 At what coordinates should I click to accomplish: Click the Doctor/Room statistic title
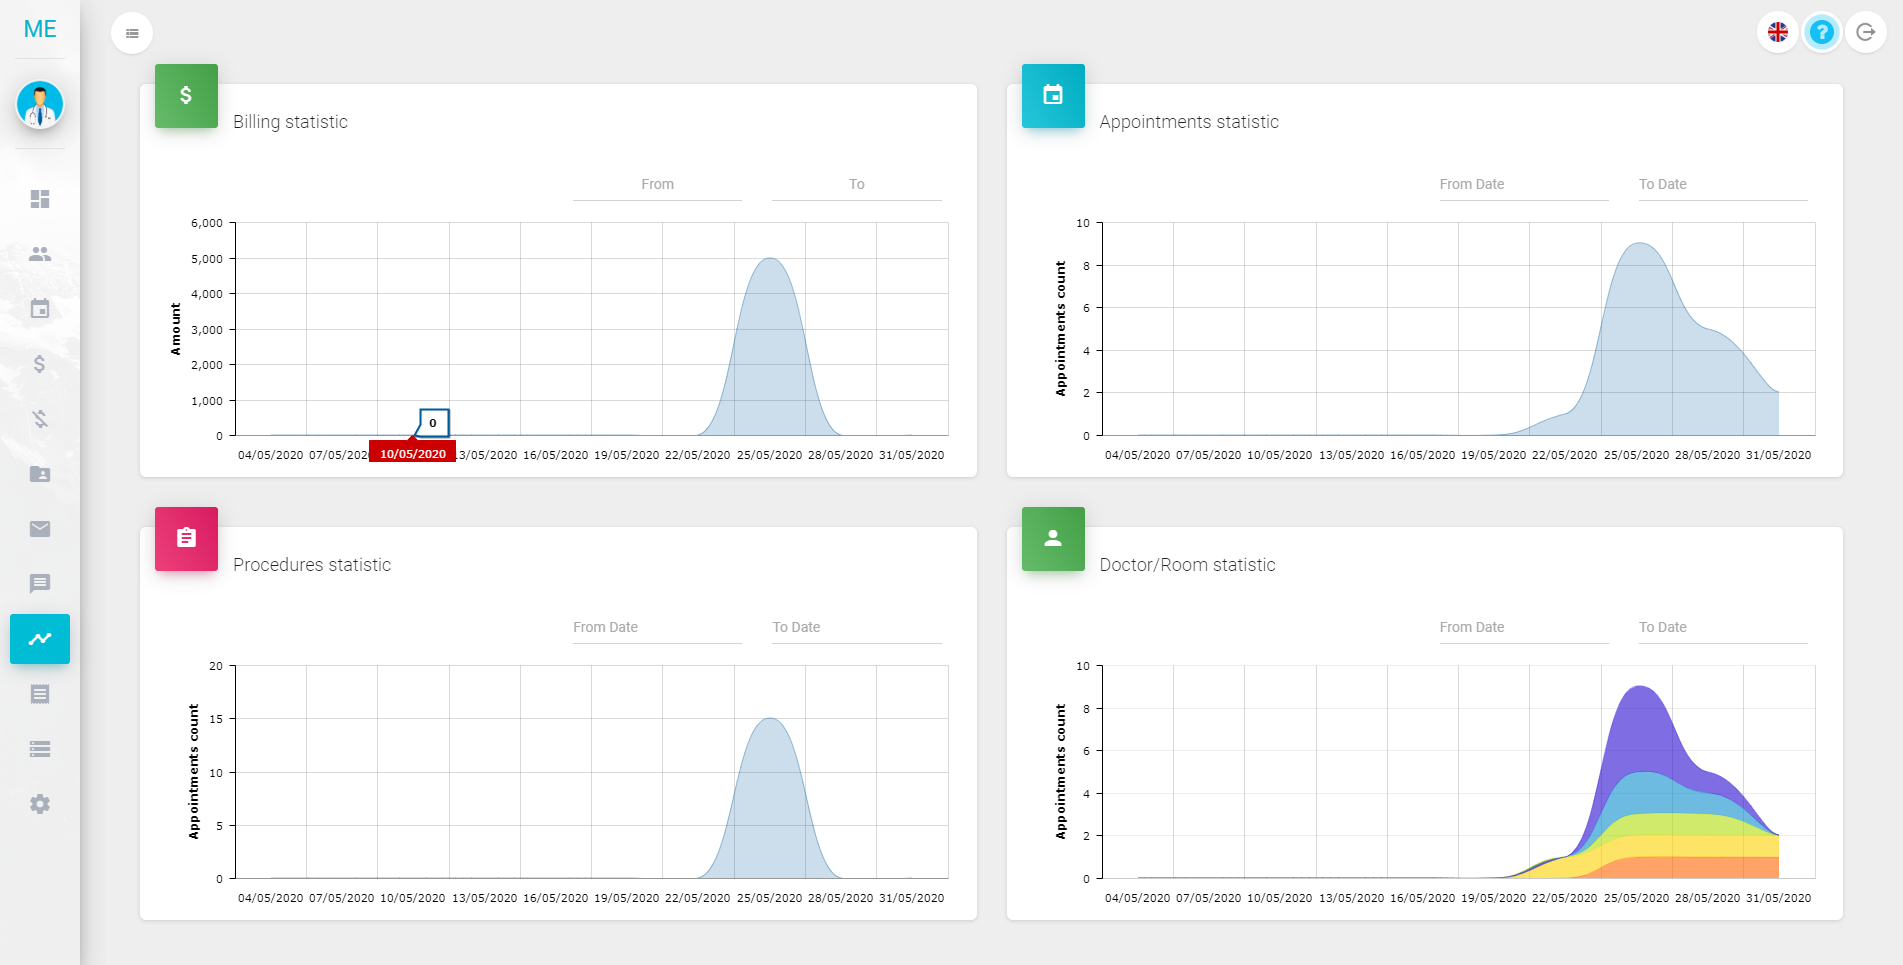(x=1187, y=565)
